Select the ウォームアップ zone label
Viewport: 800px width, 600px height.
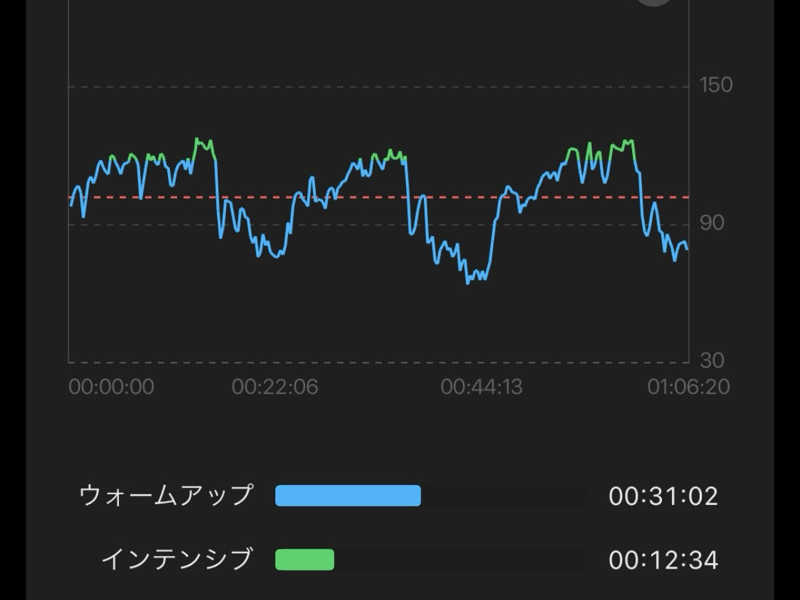166,496
